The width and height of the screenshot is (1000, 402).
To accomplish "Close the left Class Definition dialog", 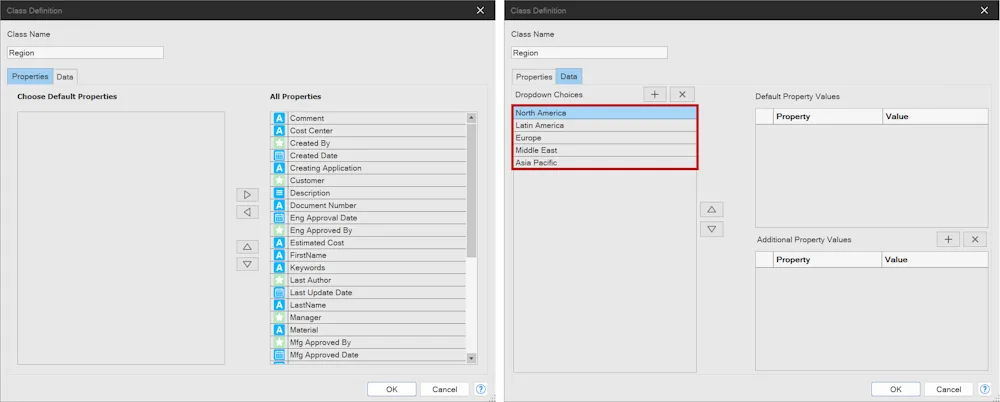I will (x=480, y=10).
